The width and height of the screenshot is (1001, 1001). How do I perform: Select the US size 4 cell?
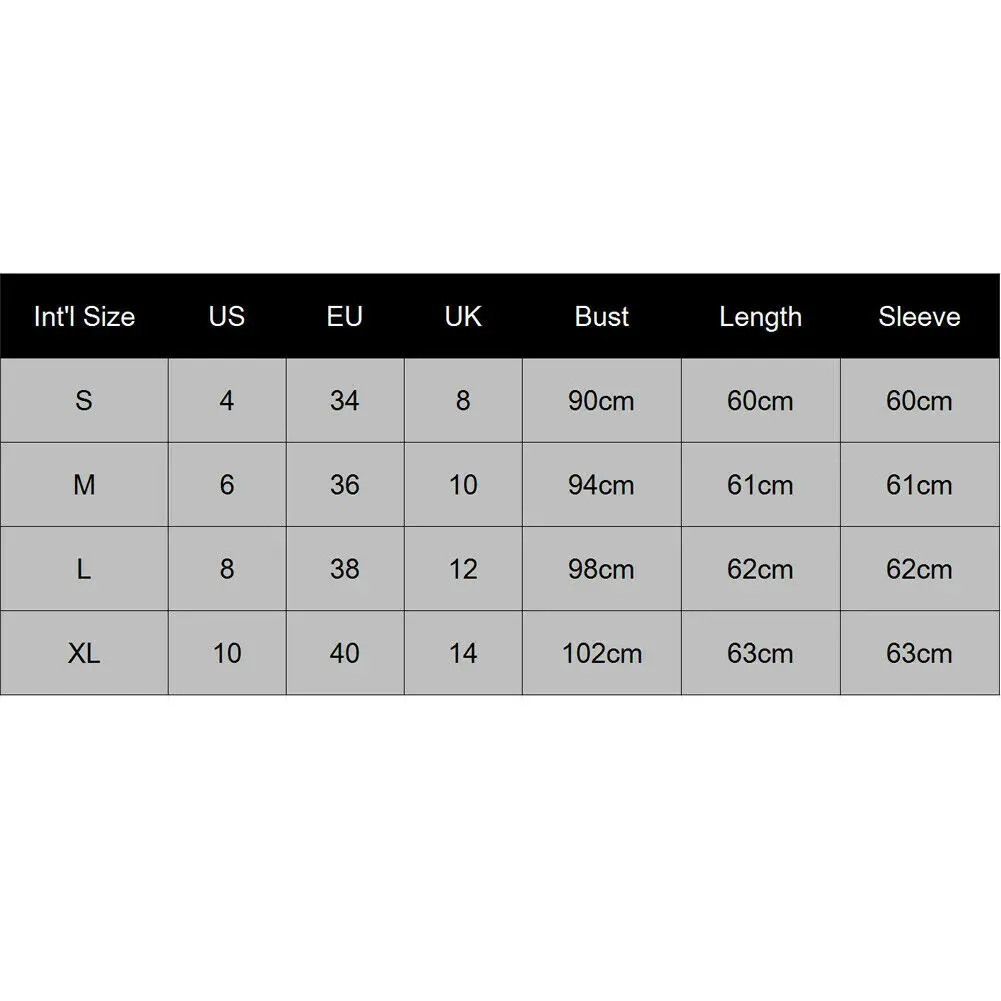[227, 401]
